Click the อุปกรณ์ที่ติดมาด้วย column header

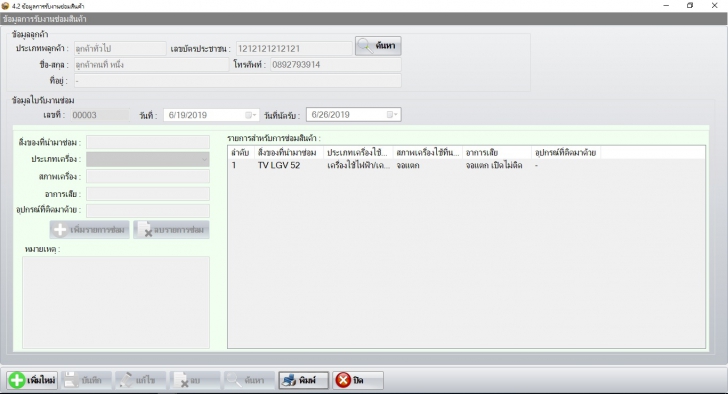coord(566,153)
